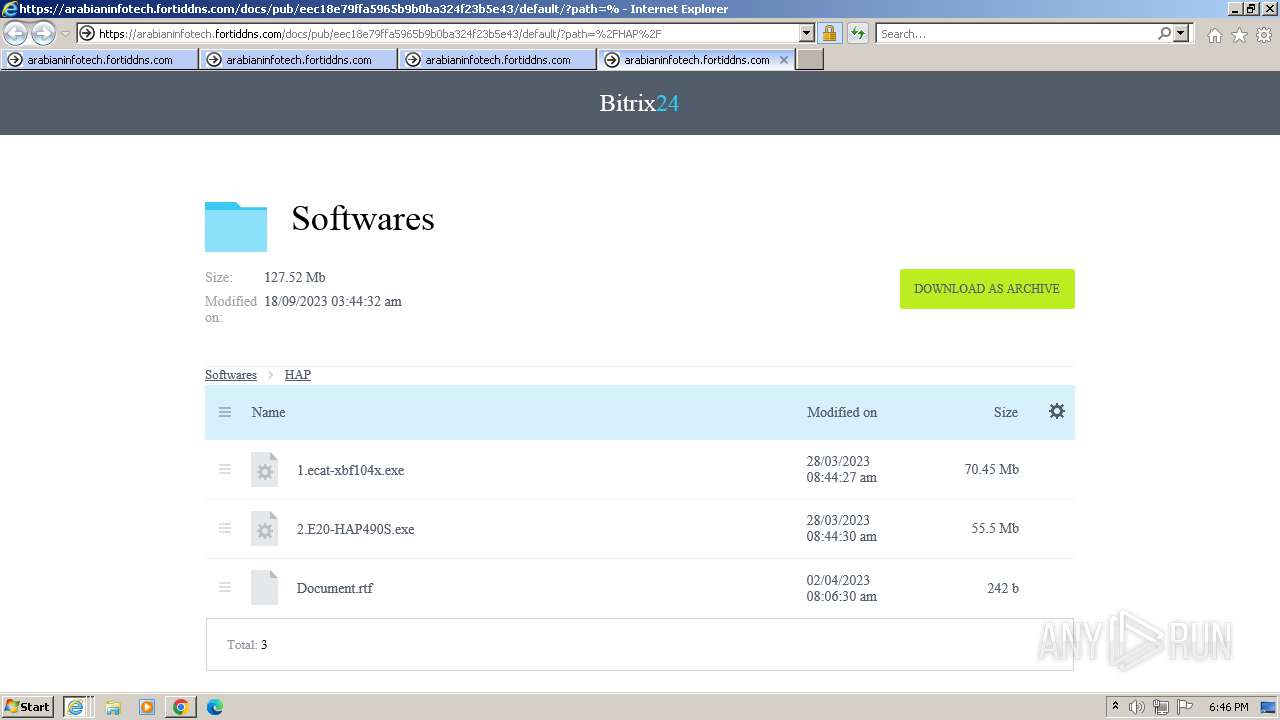1280x720 pixels.
Task: Click the network tray icon
Action: (x=1161, y=707)
